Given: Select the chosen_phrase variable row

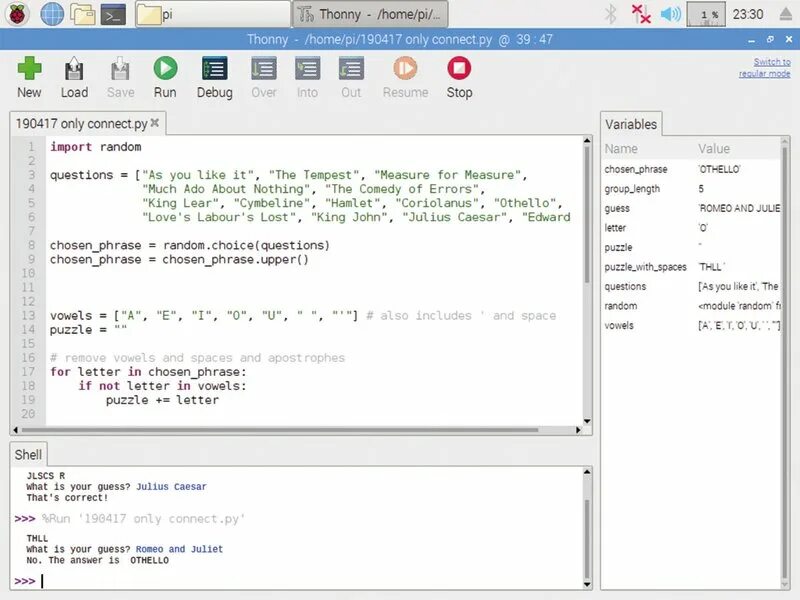Looking at the screenshot, I should coord(691,169).
